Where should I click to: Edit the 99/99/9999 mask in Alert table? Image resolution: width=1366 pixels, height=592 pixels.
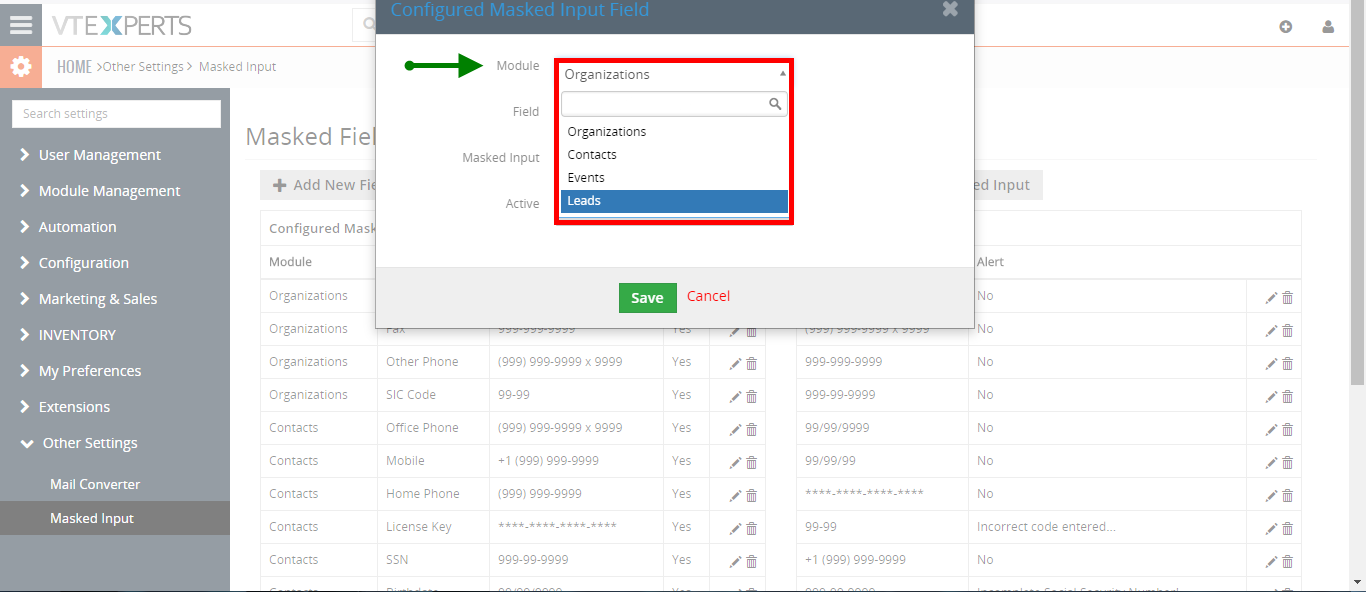[1271, 430]
